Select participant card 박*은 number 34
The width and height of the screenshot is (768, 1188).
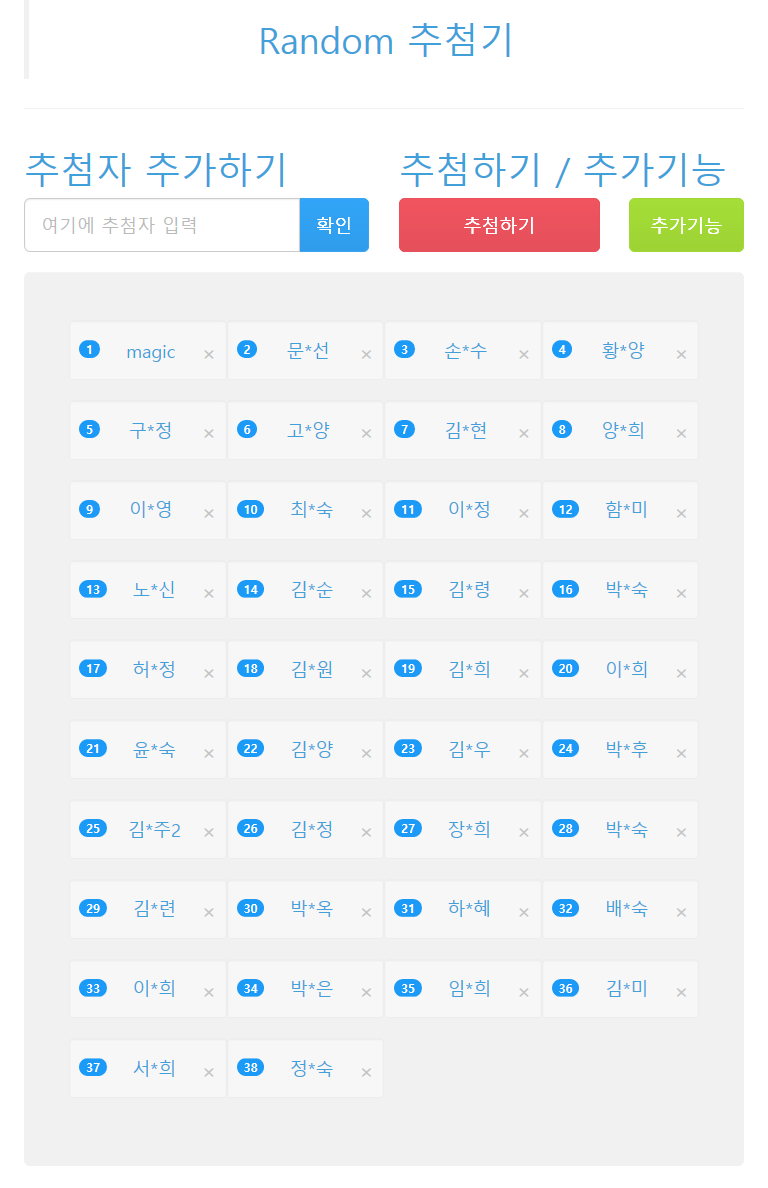(305, 989)
